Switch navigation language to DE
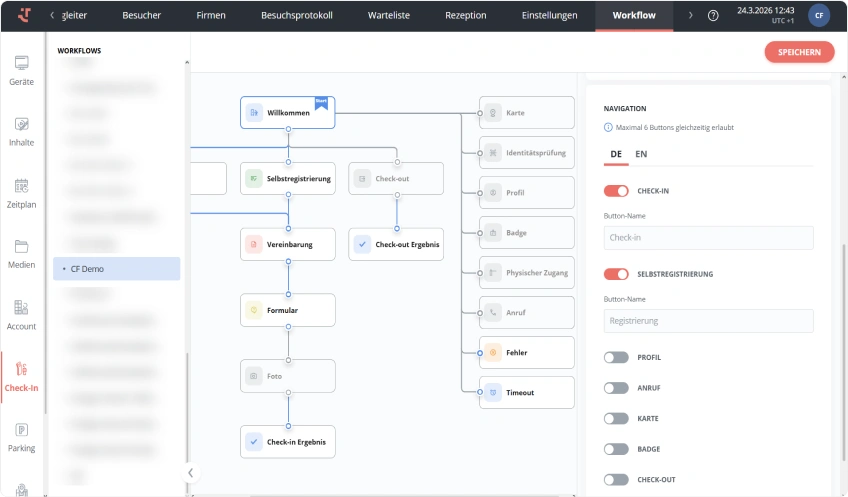Screen dimensions: 848x497 tap(616, 154)
